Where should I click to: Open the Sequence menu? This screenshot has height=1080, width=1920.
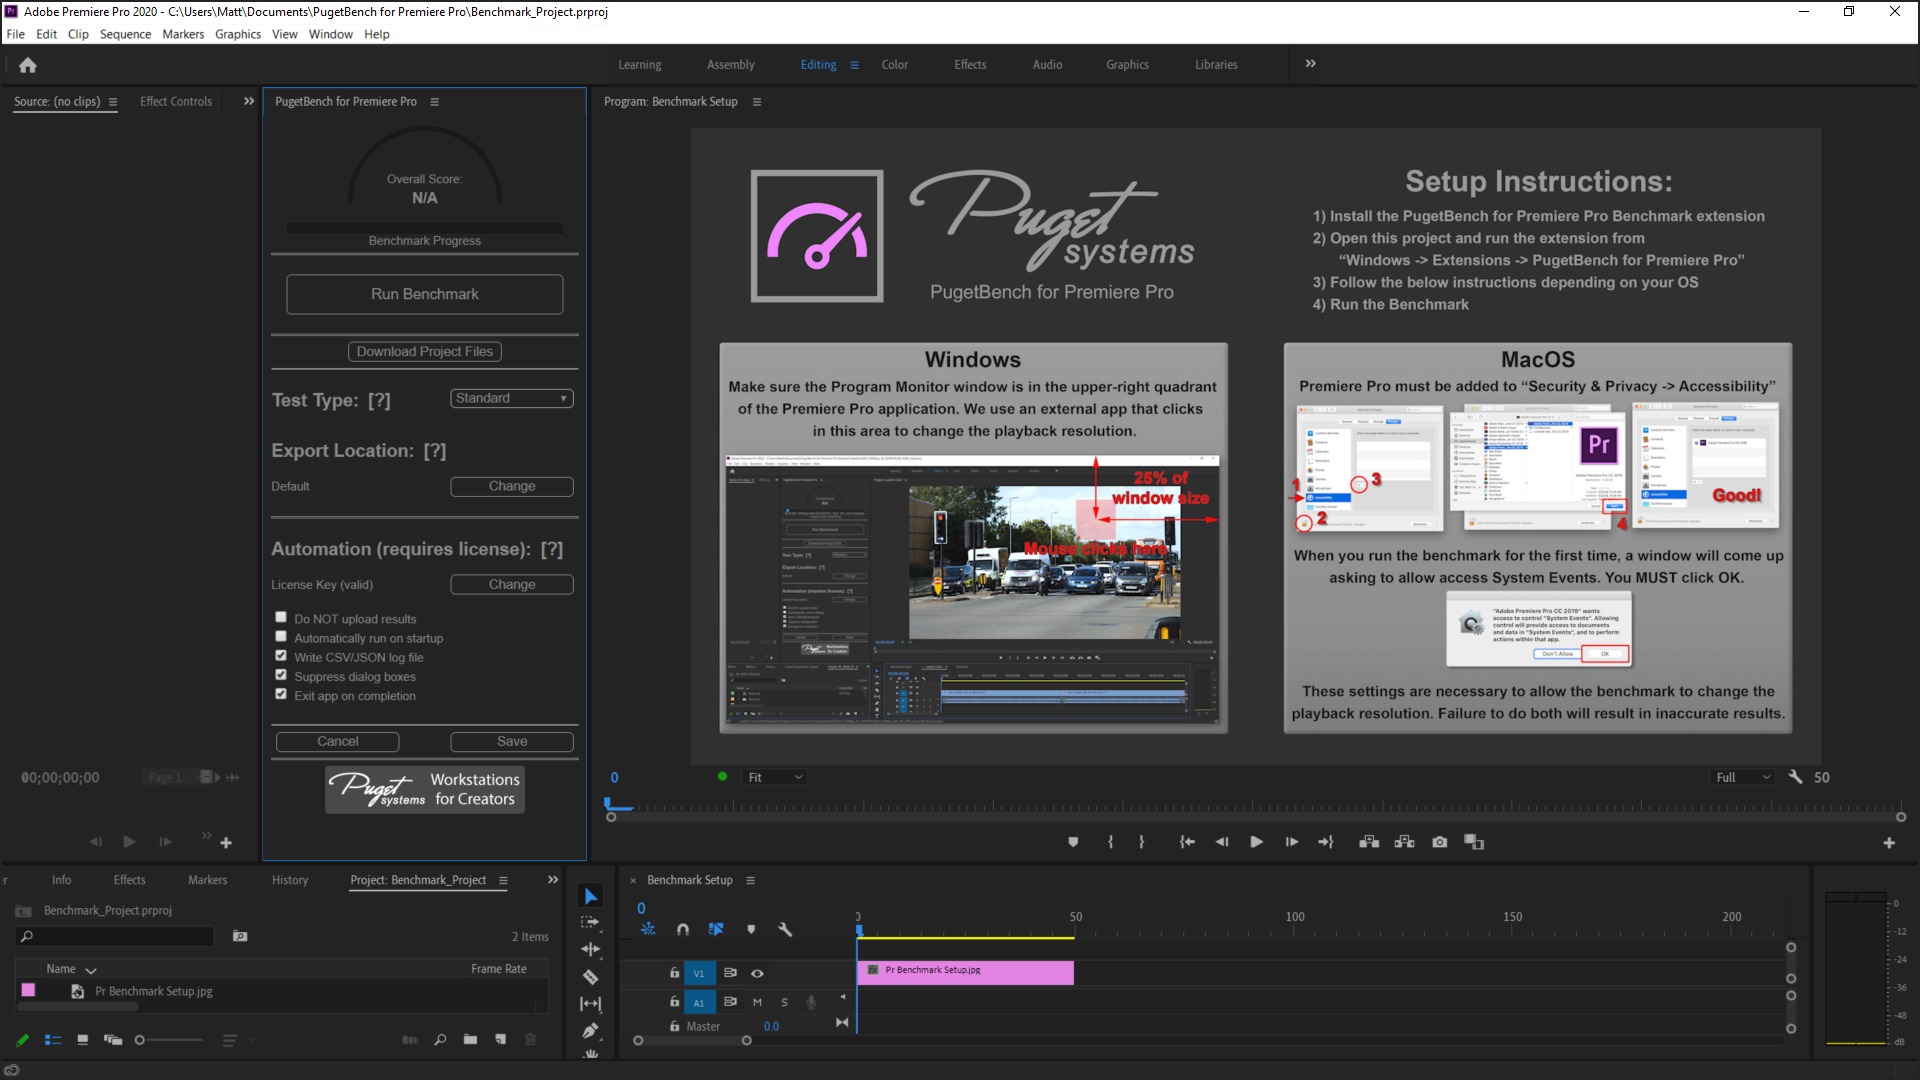click(x=125, y=34)
